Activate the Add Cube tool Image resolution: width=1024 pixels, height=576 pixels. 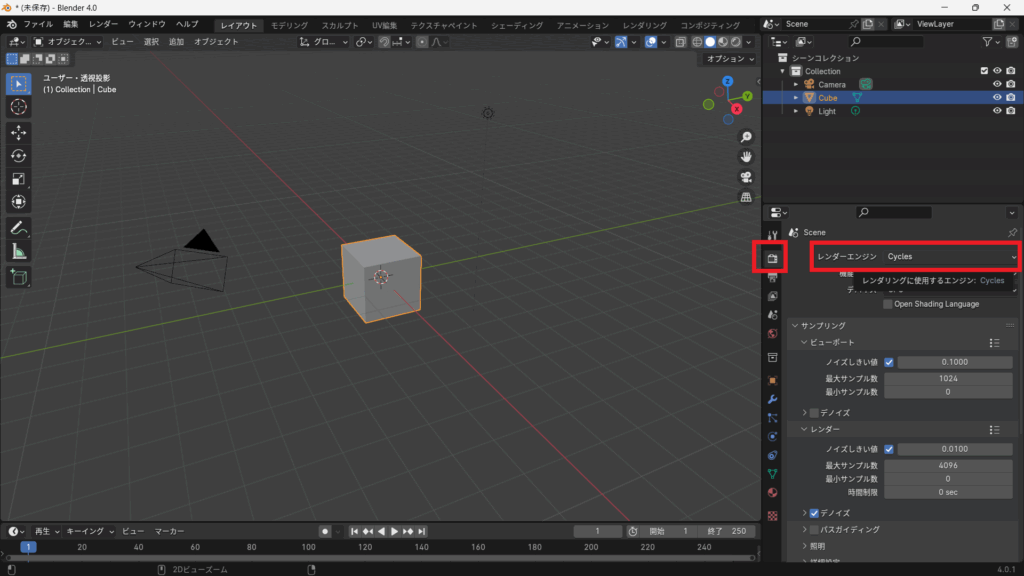coord(18,276)
